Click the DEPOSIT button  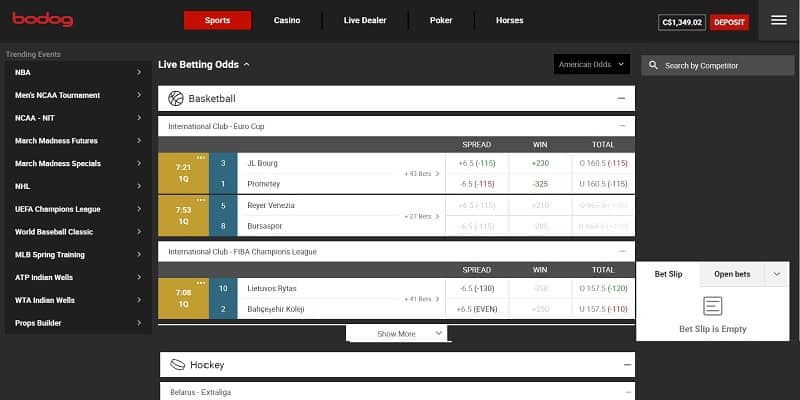click(729, 22)
